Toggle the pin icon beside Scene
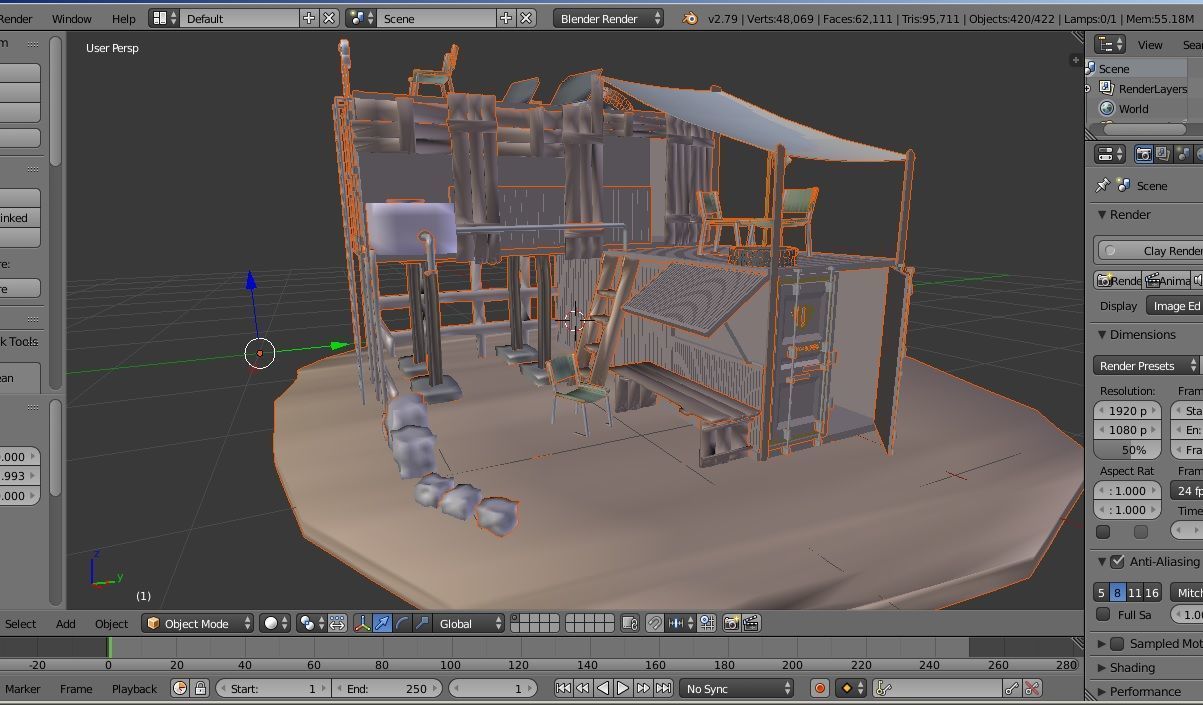 (1102, 185)
